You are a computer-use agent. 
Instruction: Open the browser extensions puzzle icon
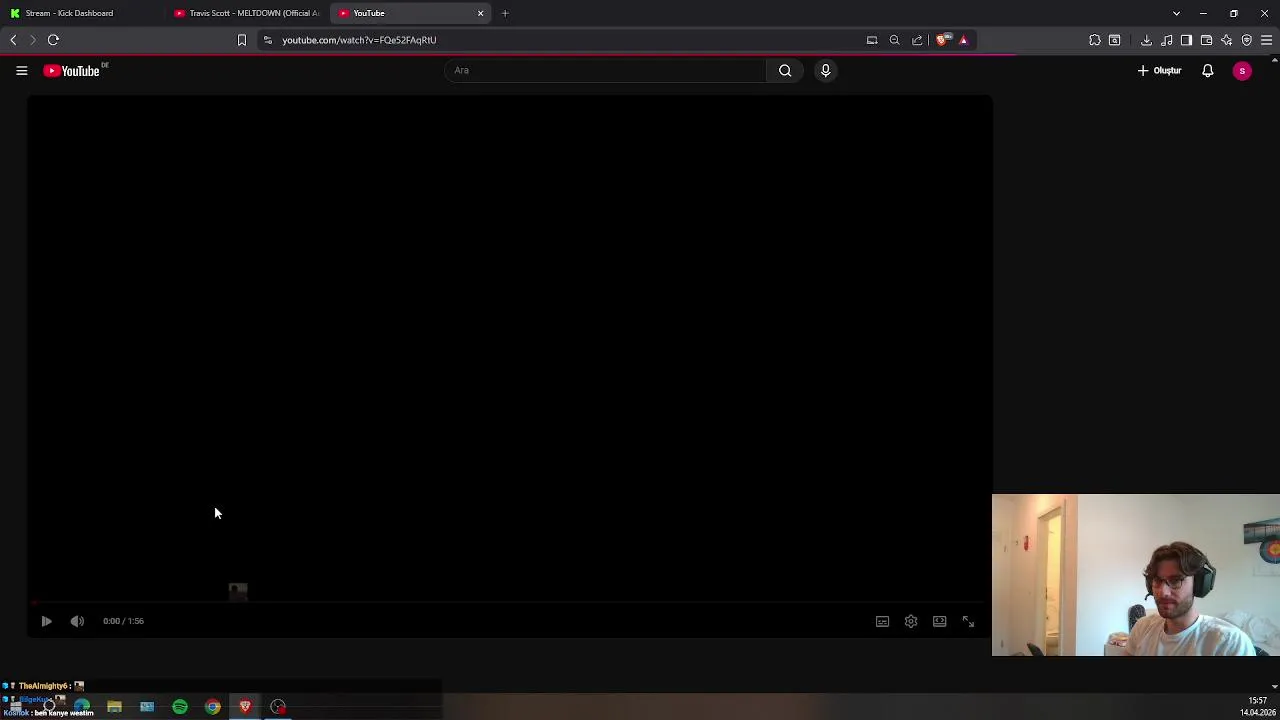point(1095,40)
